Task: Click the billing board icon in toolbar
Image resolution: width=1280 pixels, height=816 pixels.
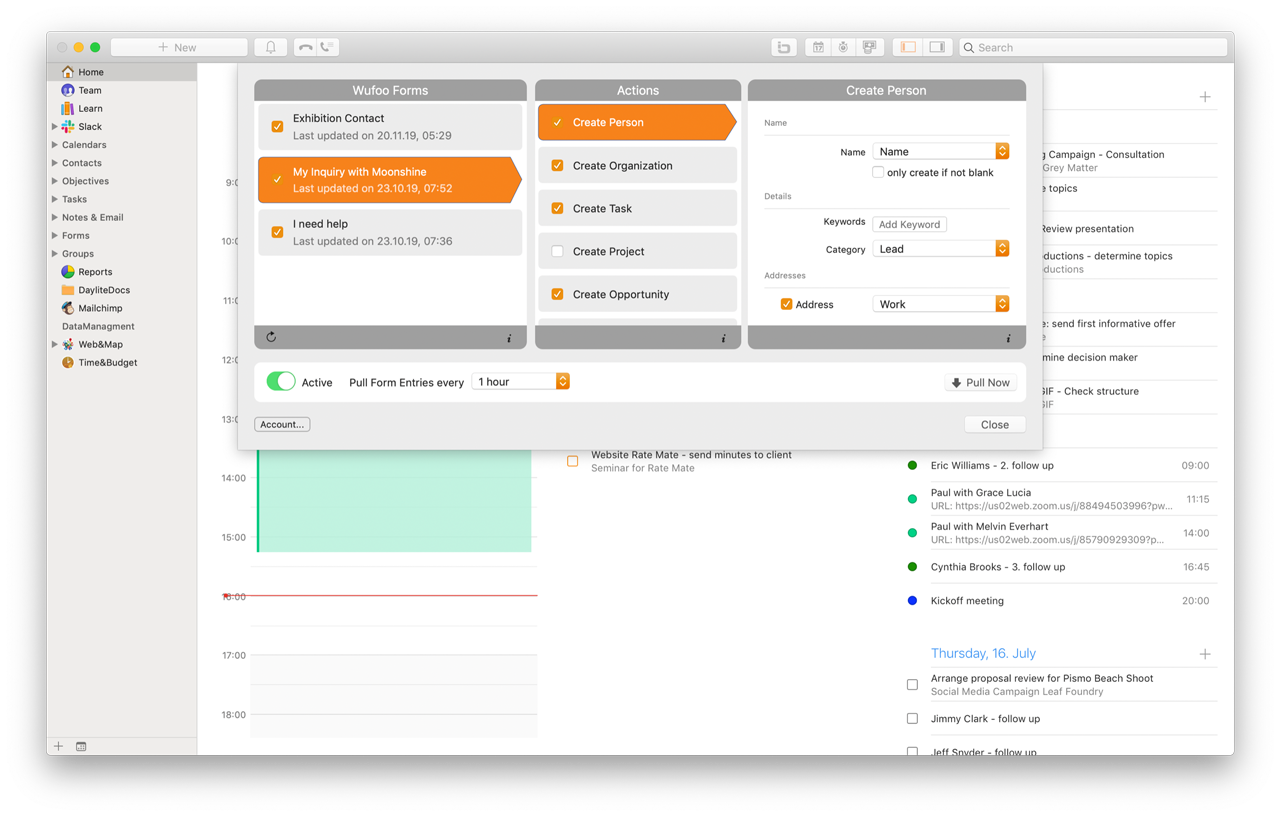Action: point(869,47)
